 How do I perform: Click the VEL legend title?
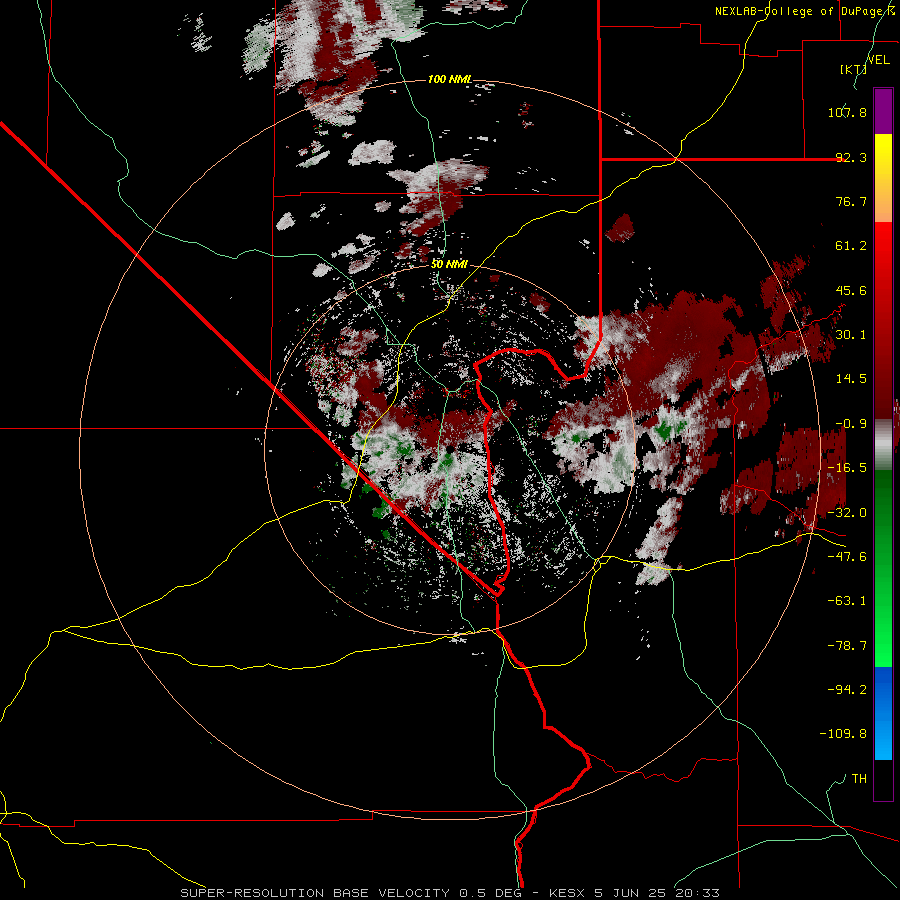878,59
